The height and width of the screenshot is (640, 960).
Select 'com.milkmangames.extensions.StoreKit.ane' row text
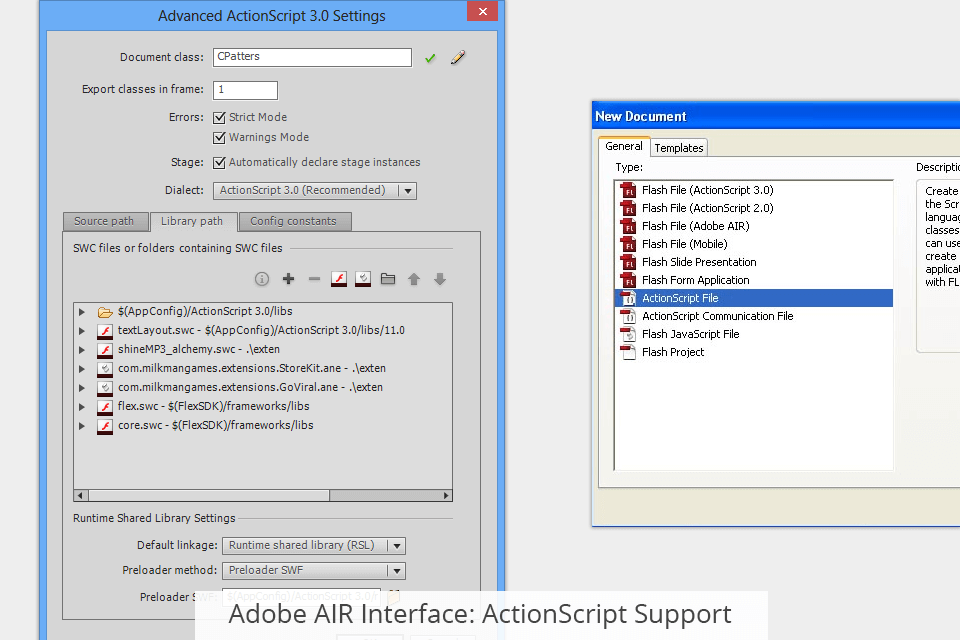(252, 369)
